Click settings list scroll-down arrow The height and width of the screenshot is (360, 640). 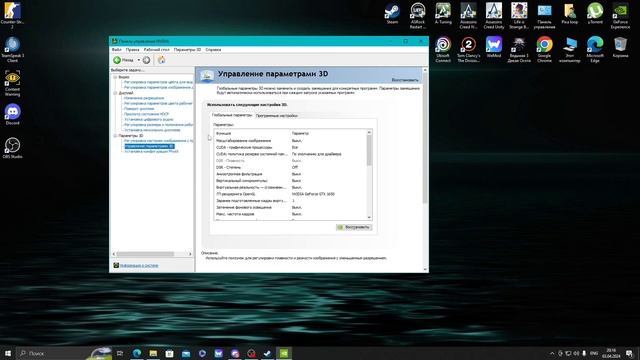click(369, 218)
